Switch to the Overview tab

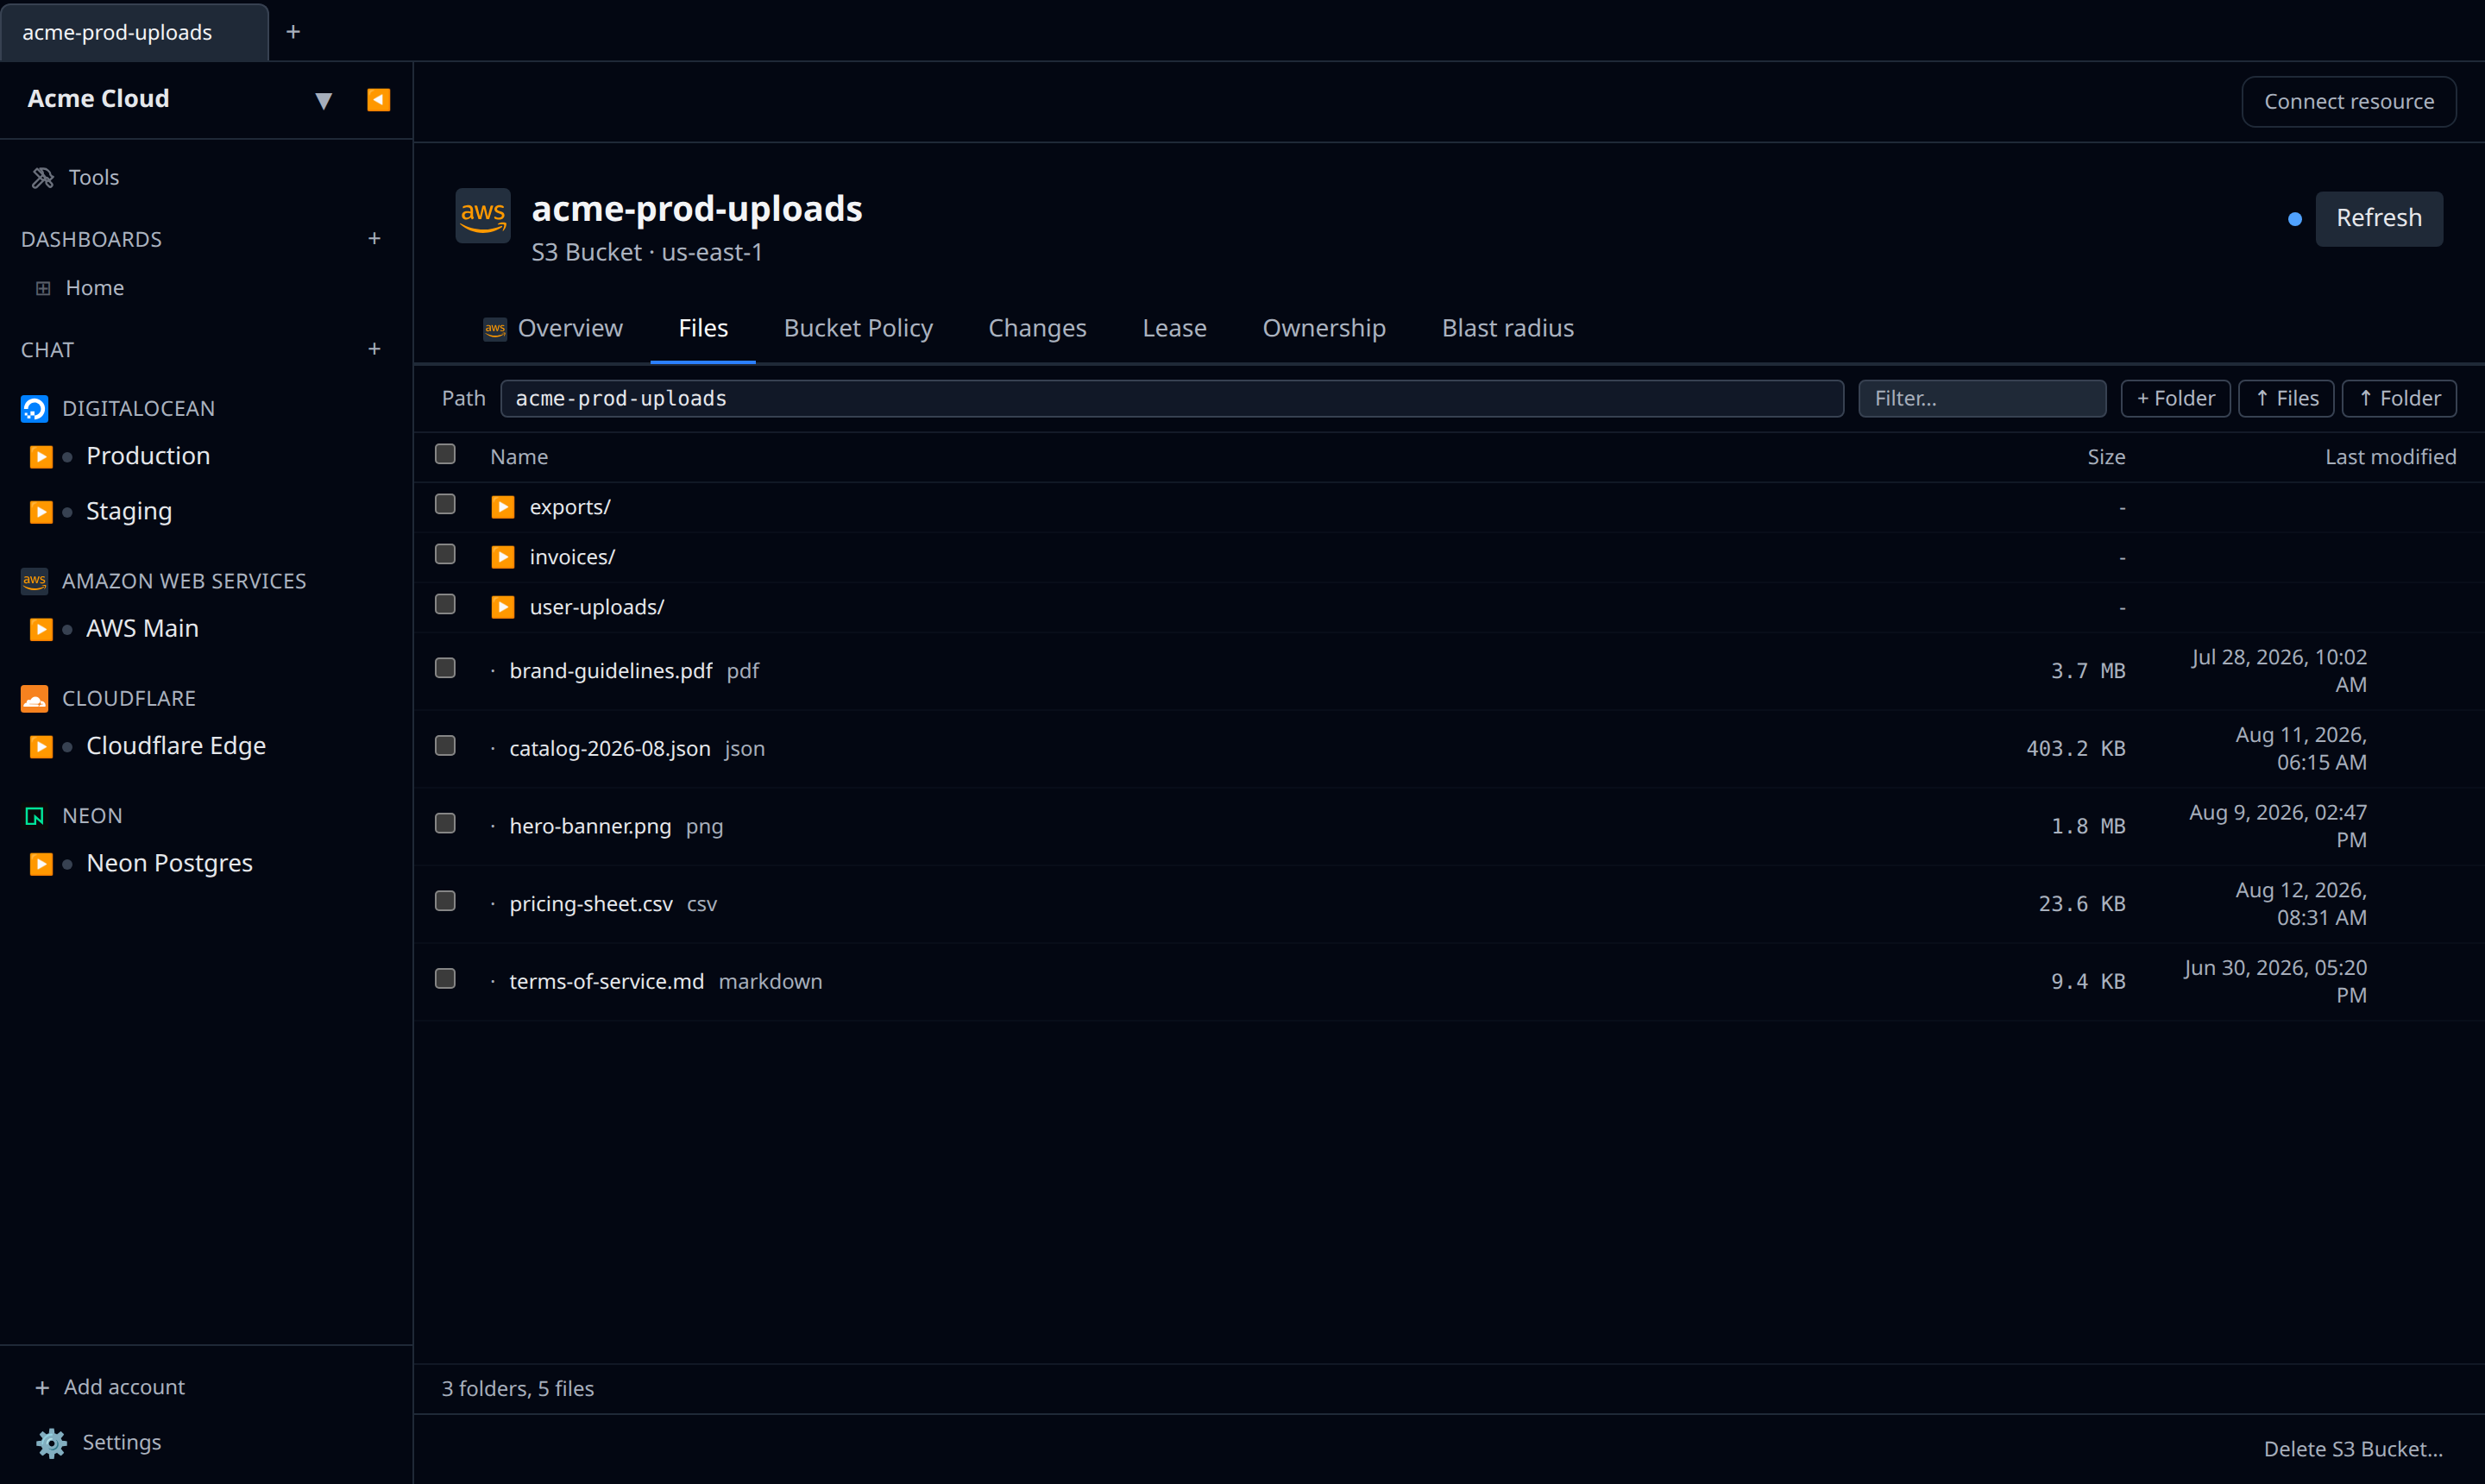click(553, 329)
